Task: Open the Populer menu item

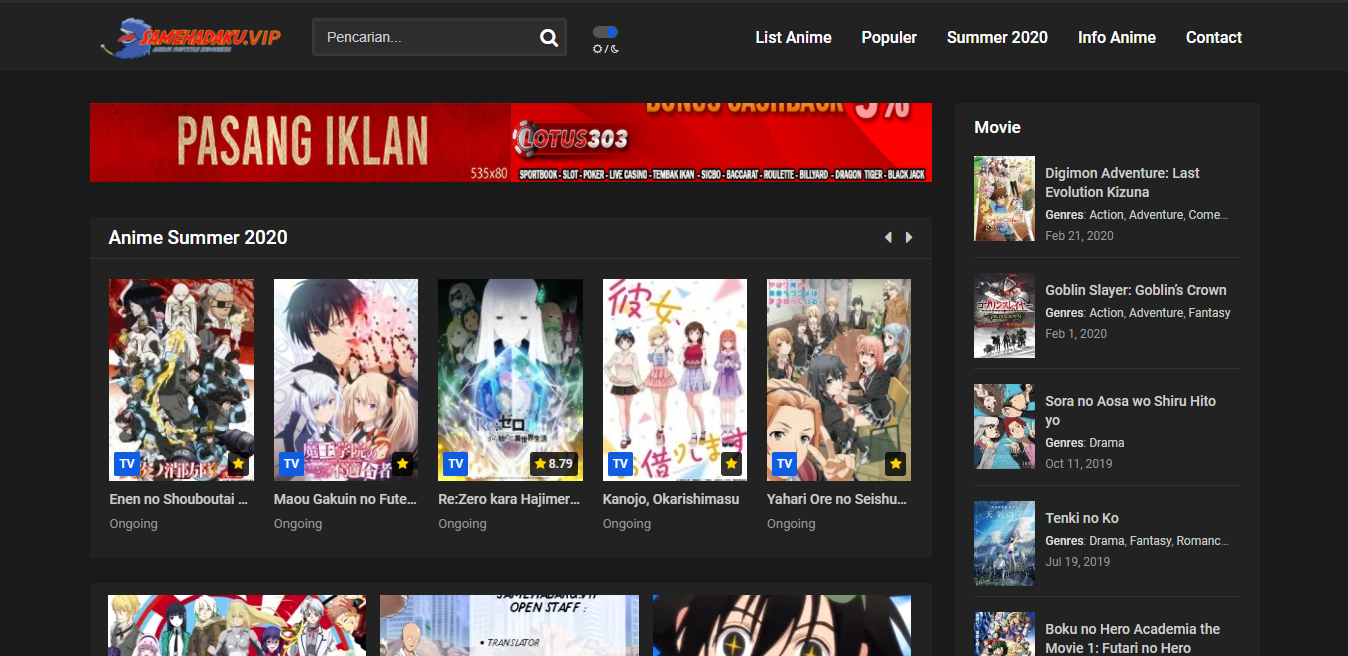Action: click(889, 37)
